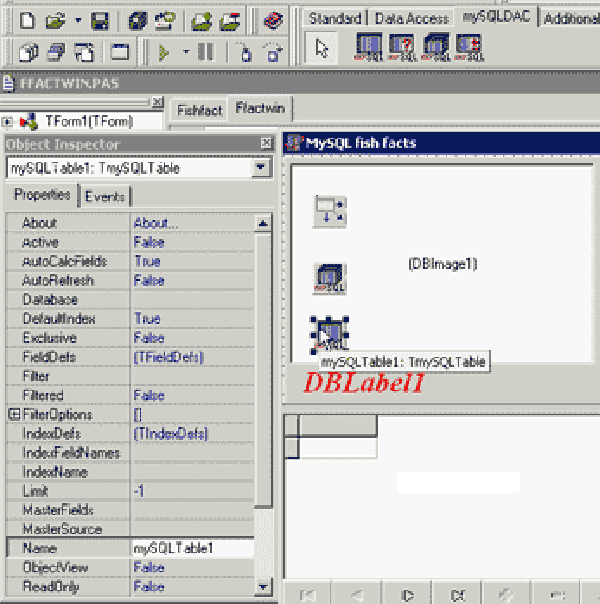600x604 pixels.
Task: Select the ReadOnly property row
Action: coord(130,586)
